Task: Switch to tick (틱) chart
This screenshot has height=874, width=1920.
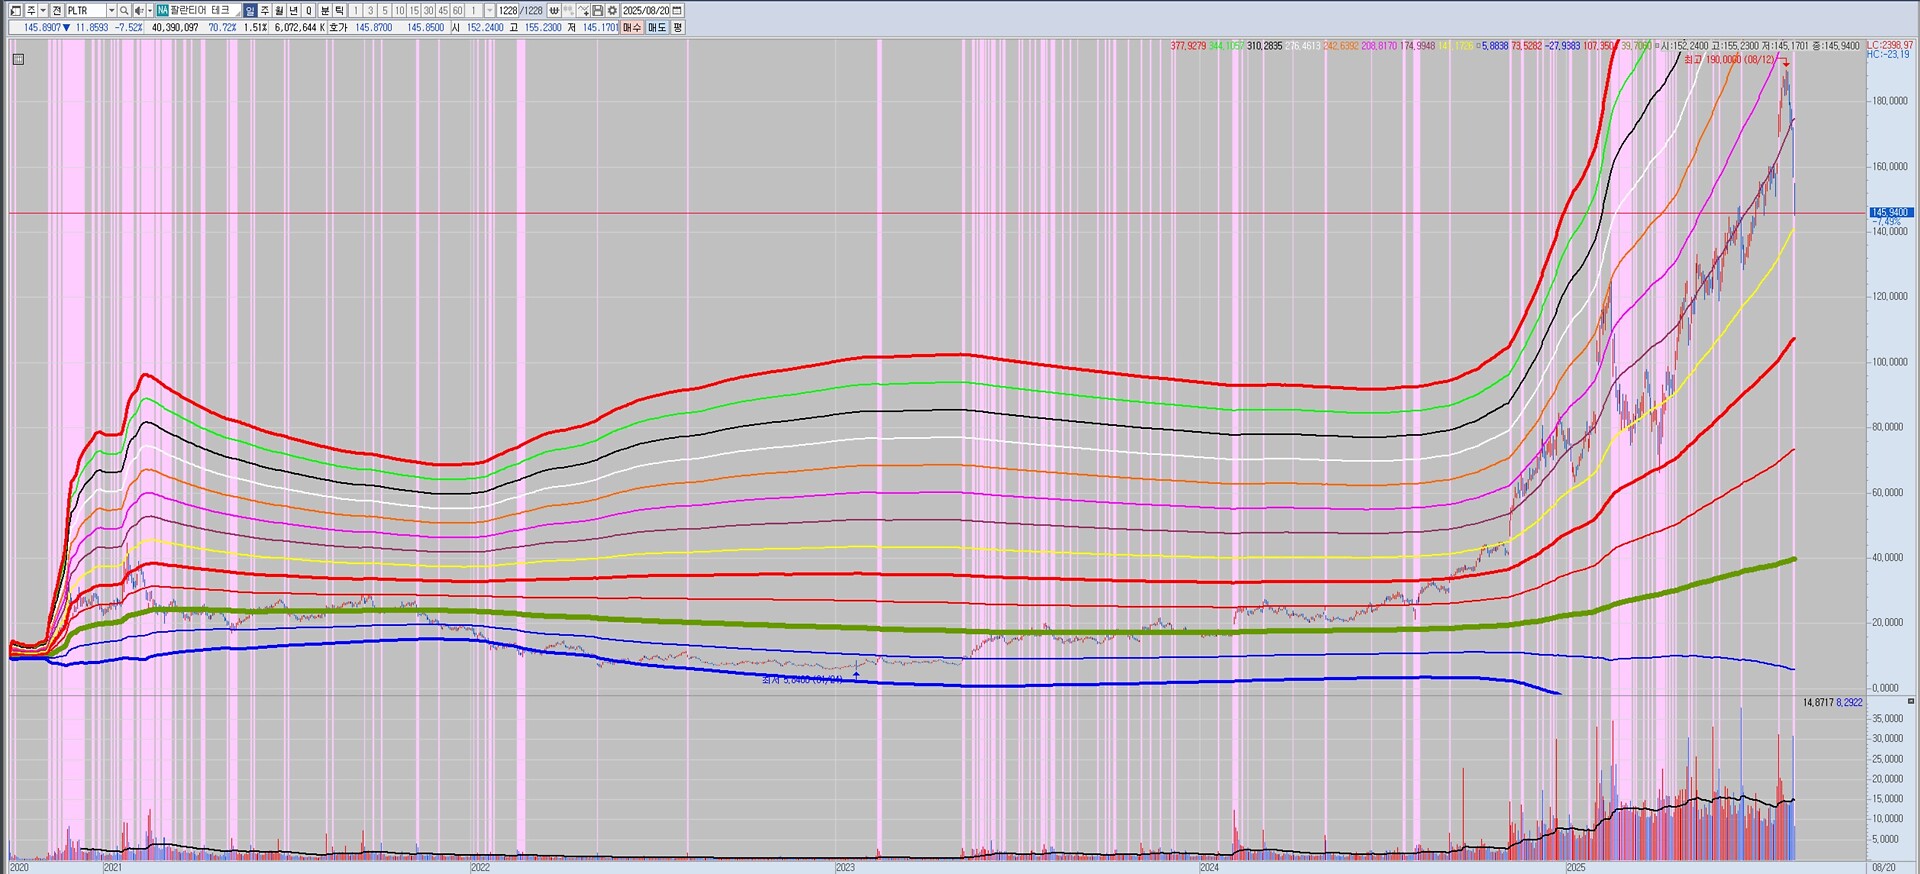Action: (x=340, y=10)
